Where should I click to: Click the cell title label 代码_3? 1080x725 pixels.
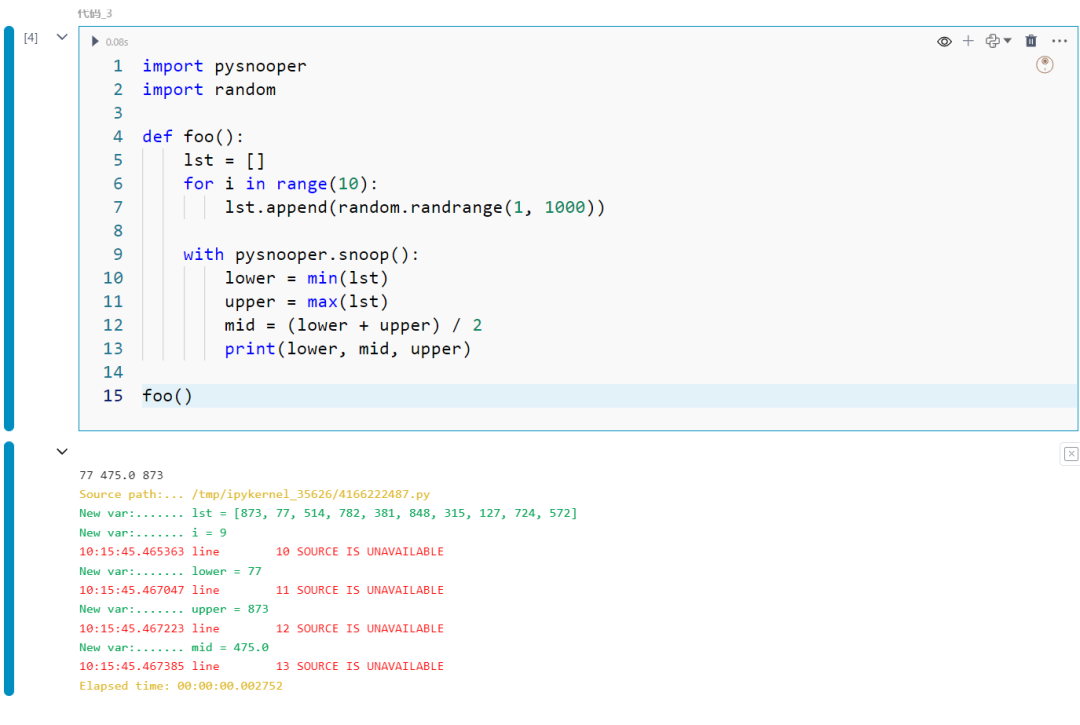coord(94,14)
